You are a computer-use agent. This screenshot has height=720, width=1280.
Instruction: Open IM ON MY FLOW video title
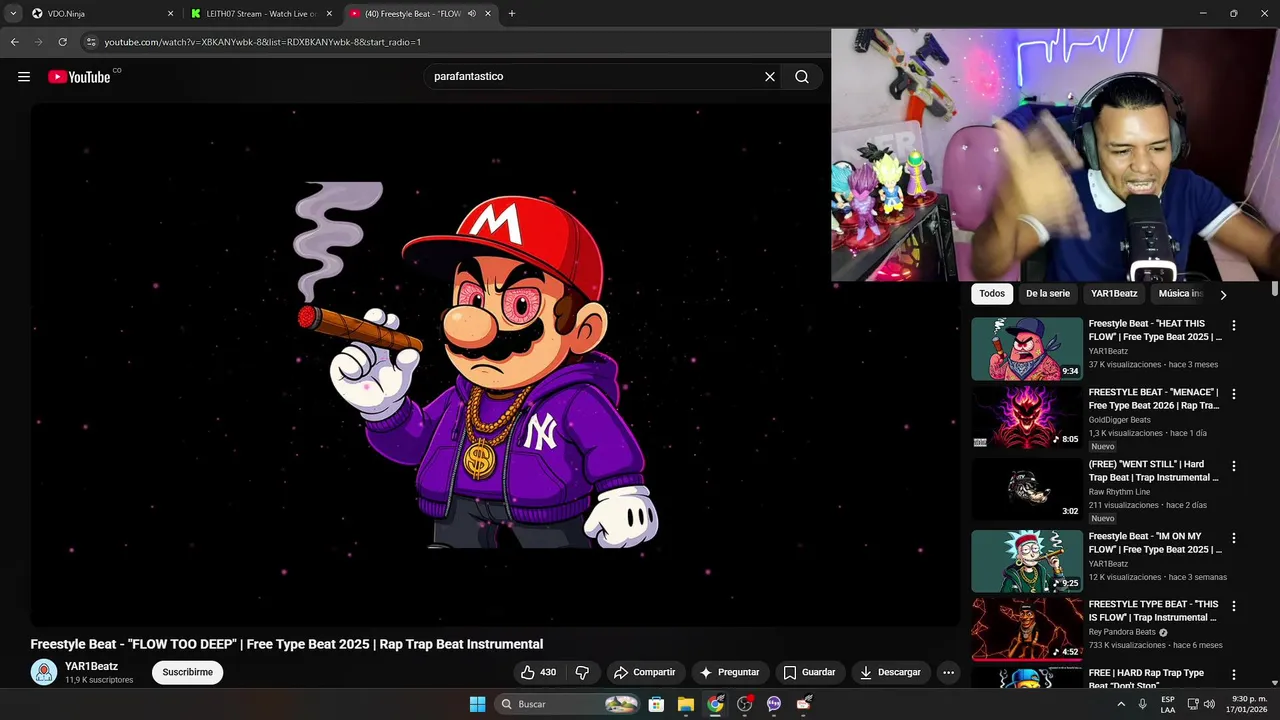pos(1155,543)
